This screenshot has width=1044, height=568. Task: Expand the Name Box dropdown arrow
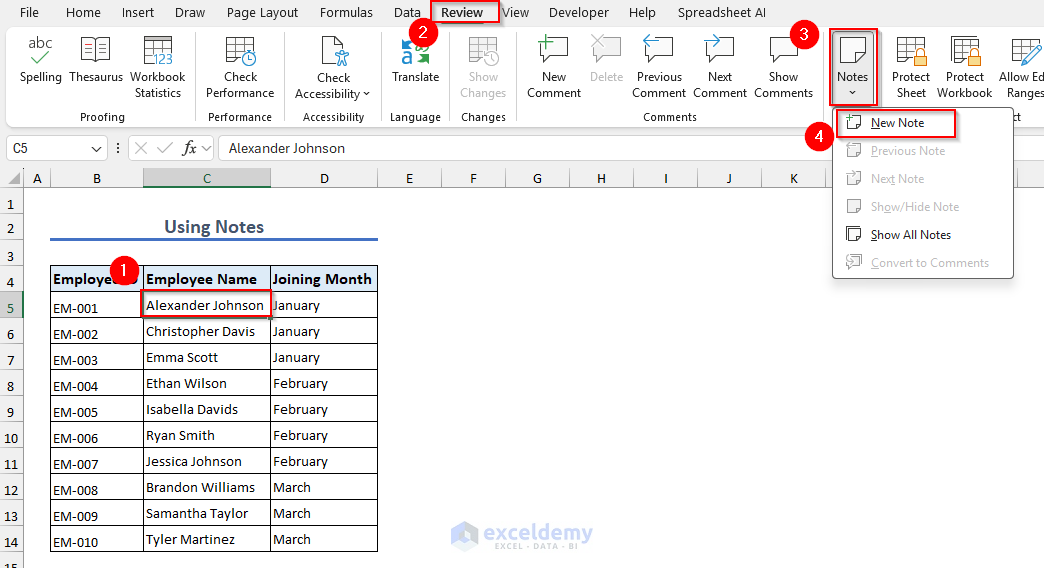pos(96,148)
